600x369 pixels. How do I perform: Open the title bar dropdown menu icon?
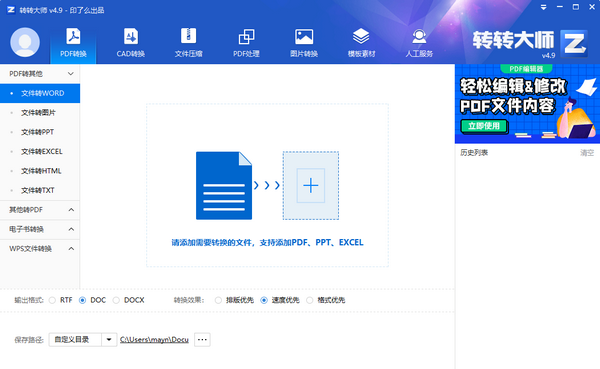pyautogui.click(x=543, y=7)
